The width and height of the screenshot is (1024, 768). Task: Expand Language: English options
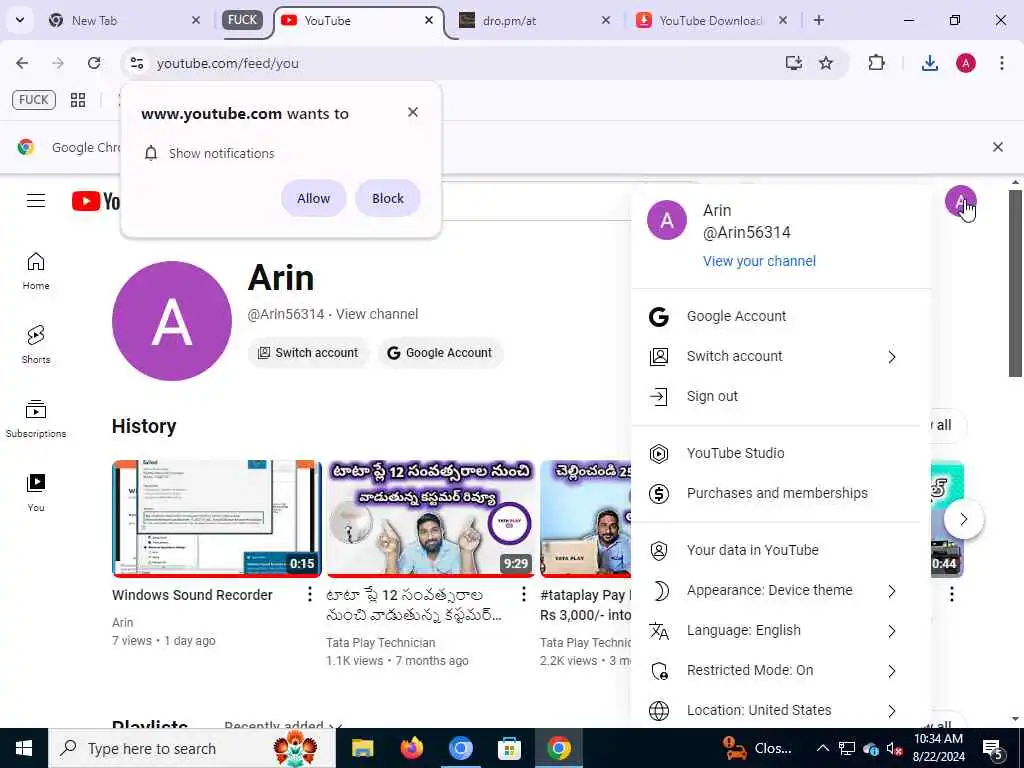(x=891, y=631)
